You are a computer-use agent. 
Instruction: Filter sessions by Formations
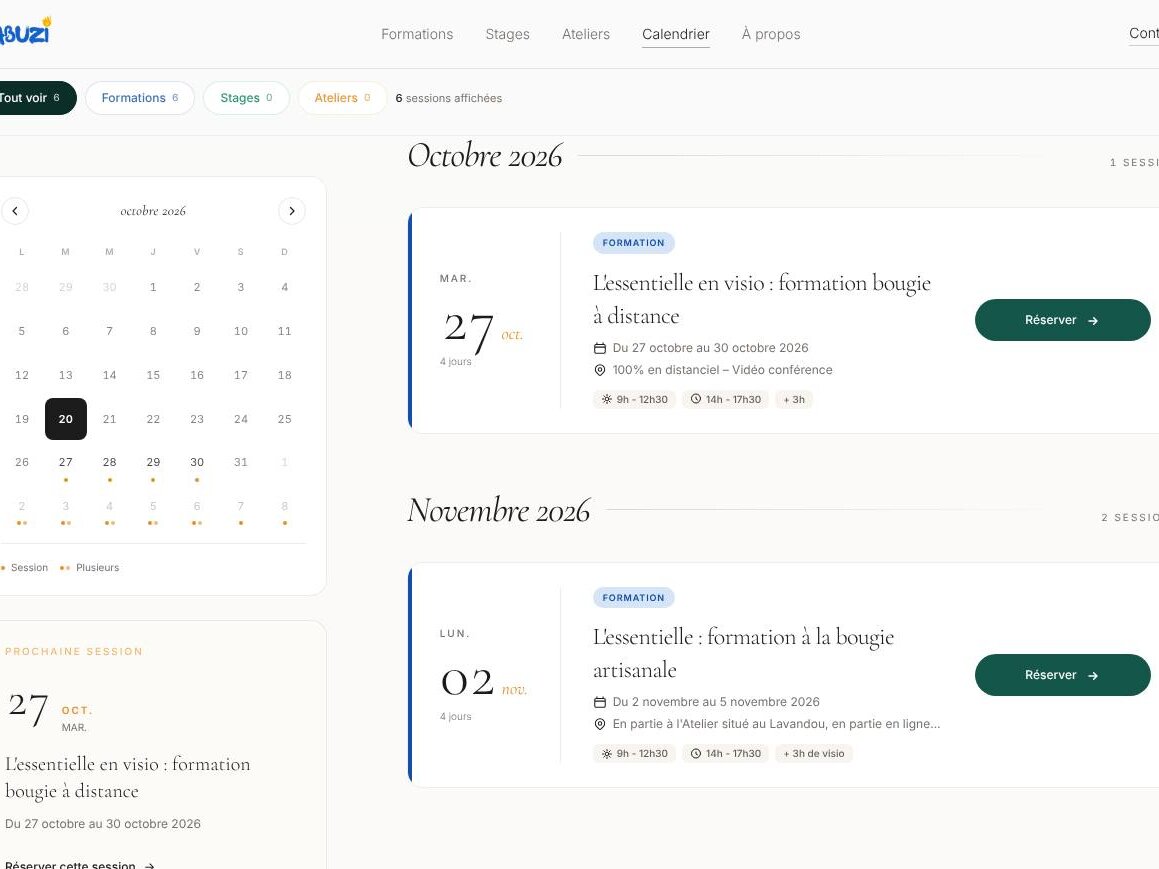140,98
